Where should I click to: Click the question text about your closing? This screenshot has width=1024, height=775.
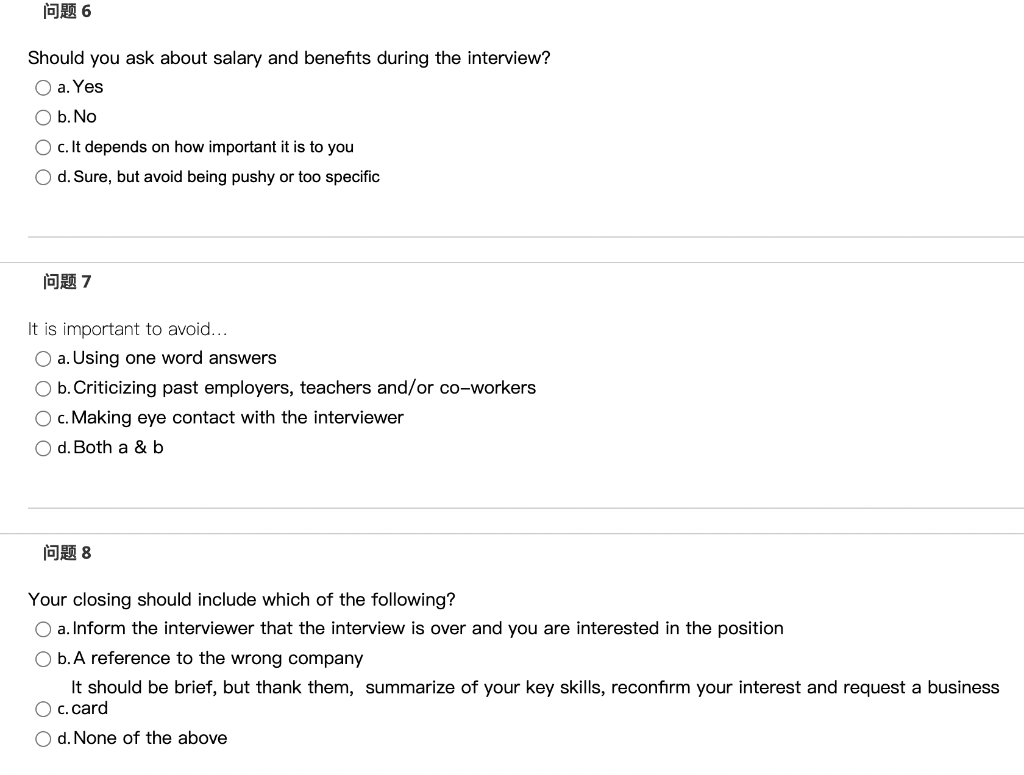tap(242, 600)
